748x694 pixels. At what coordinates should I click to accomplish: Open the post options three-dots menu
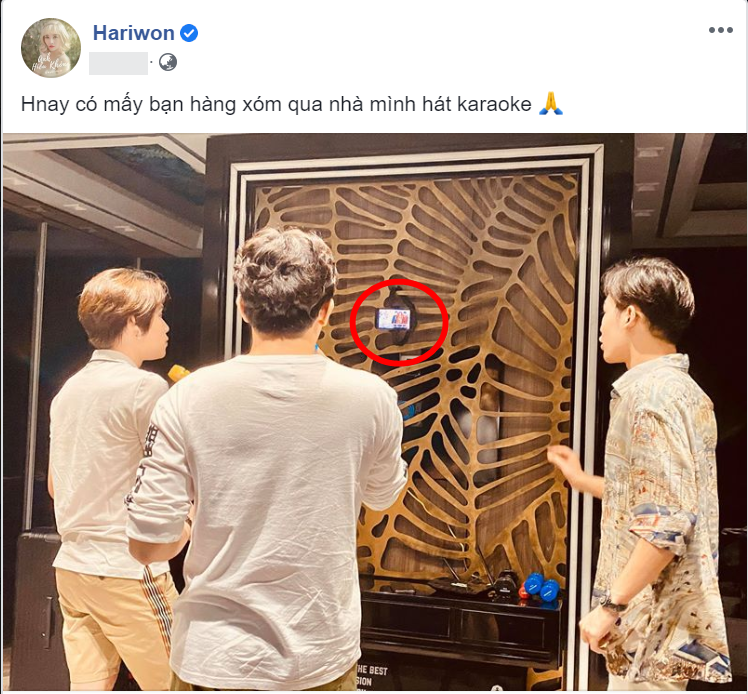click(720, 30)
